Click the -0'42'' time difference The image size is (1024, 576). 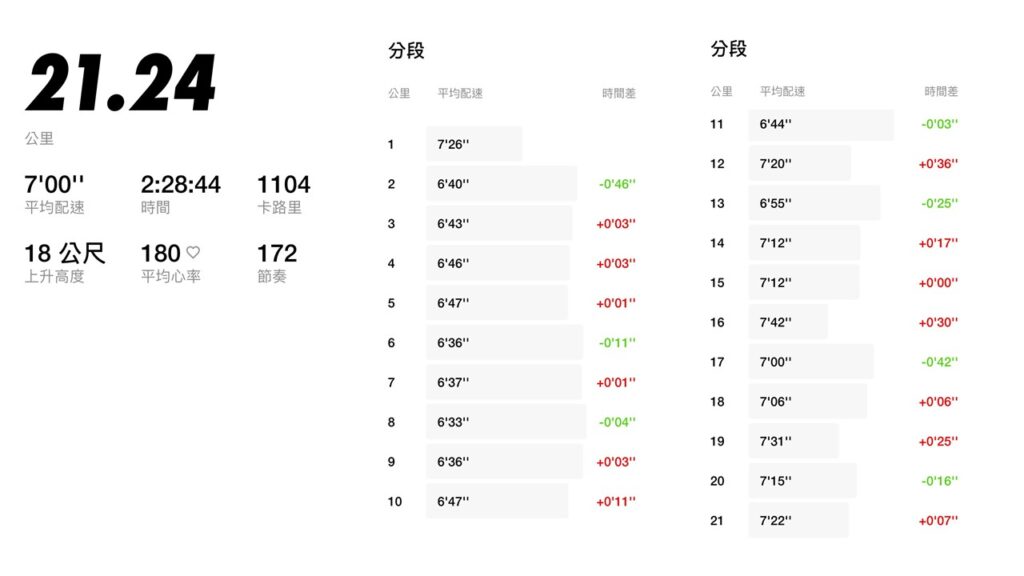tap(940, 362)
